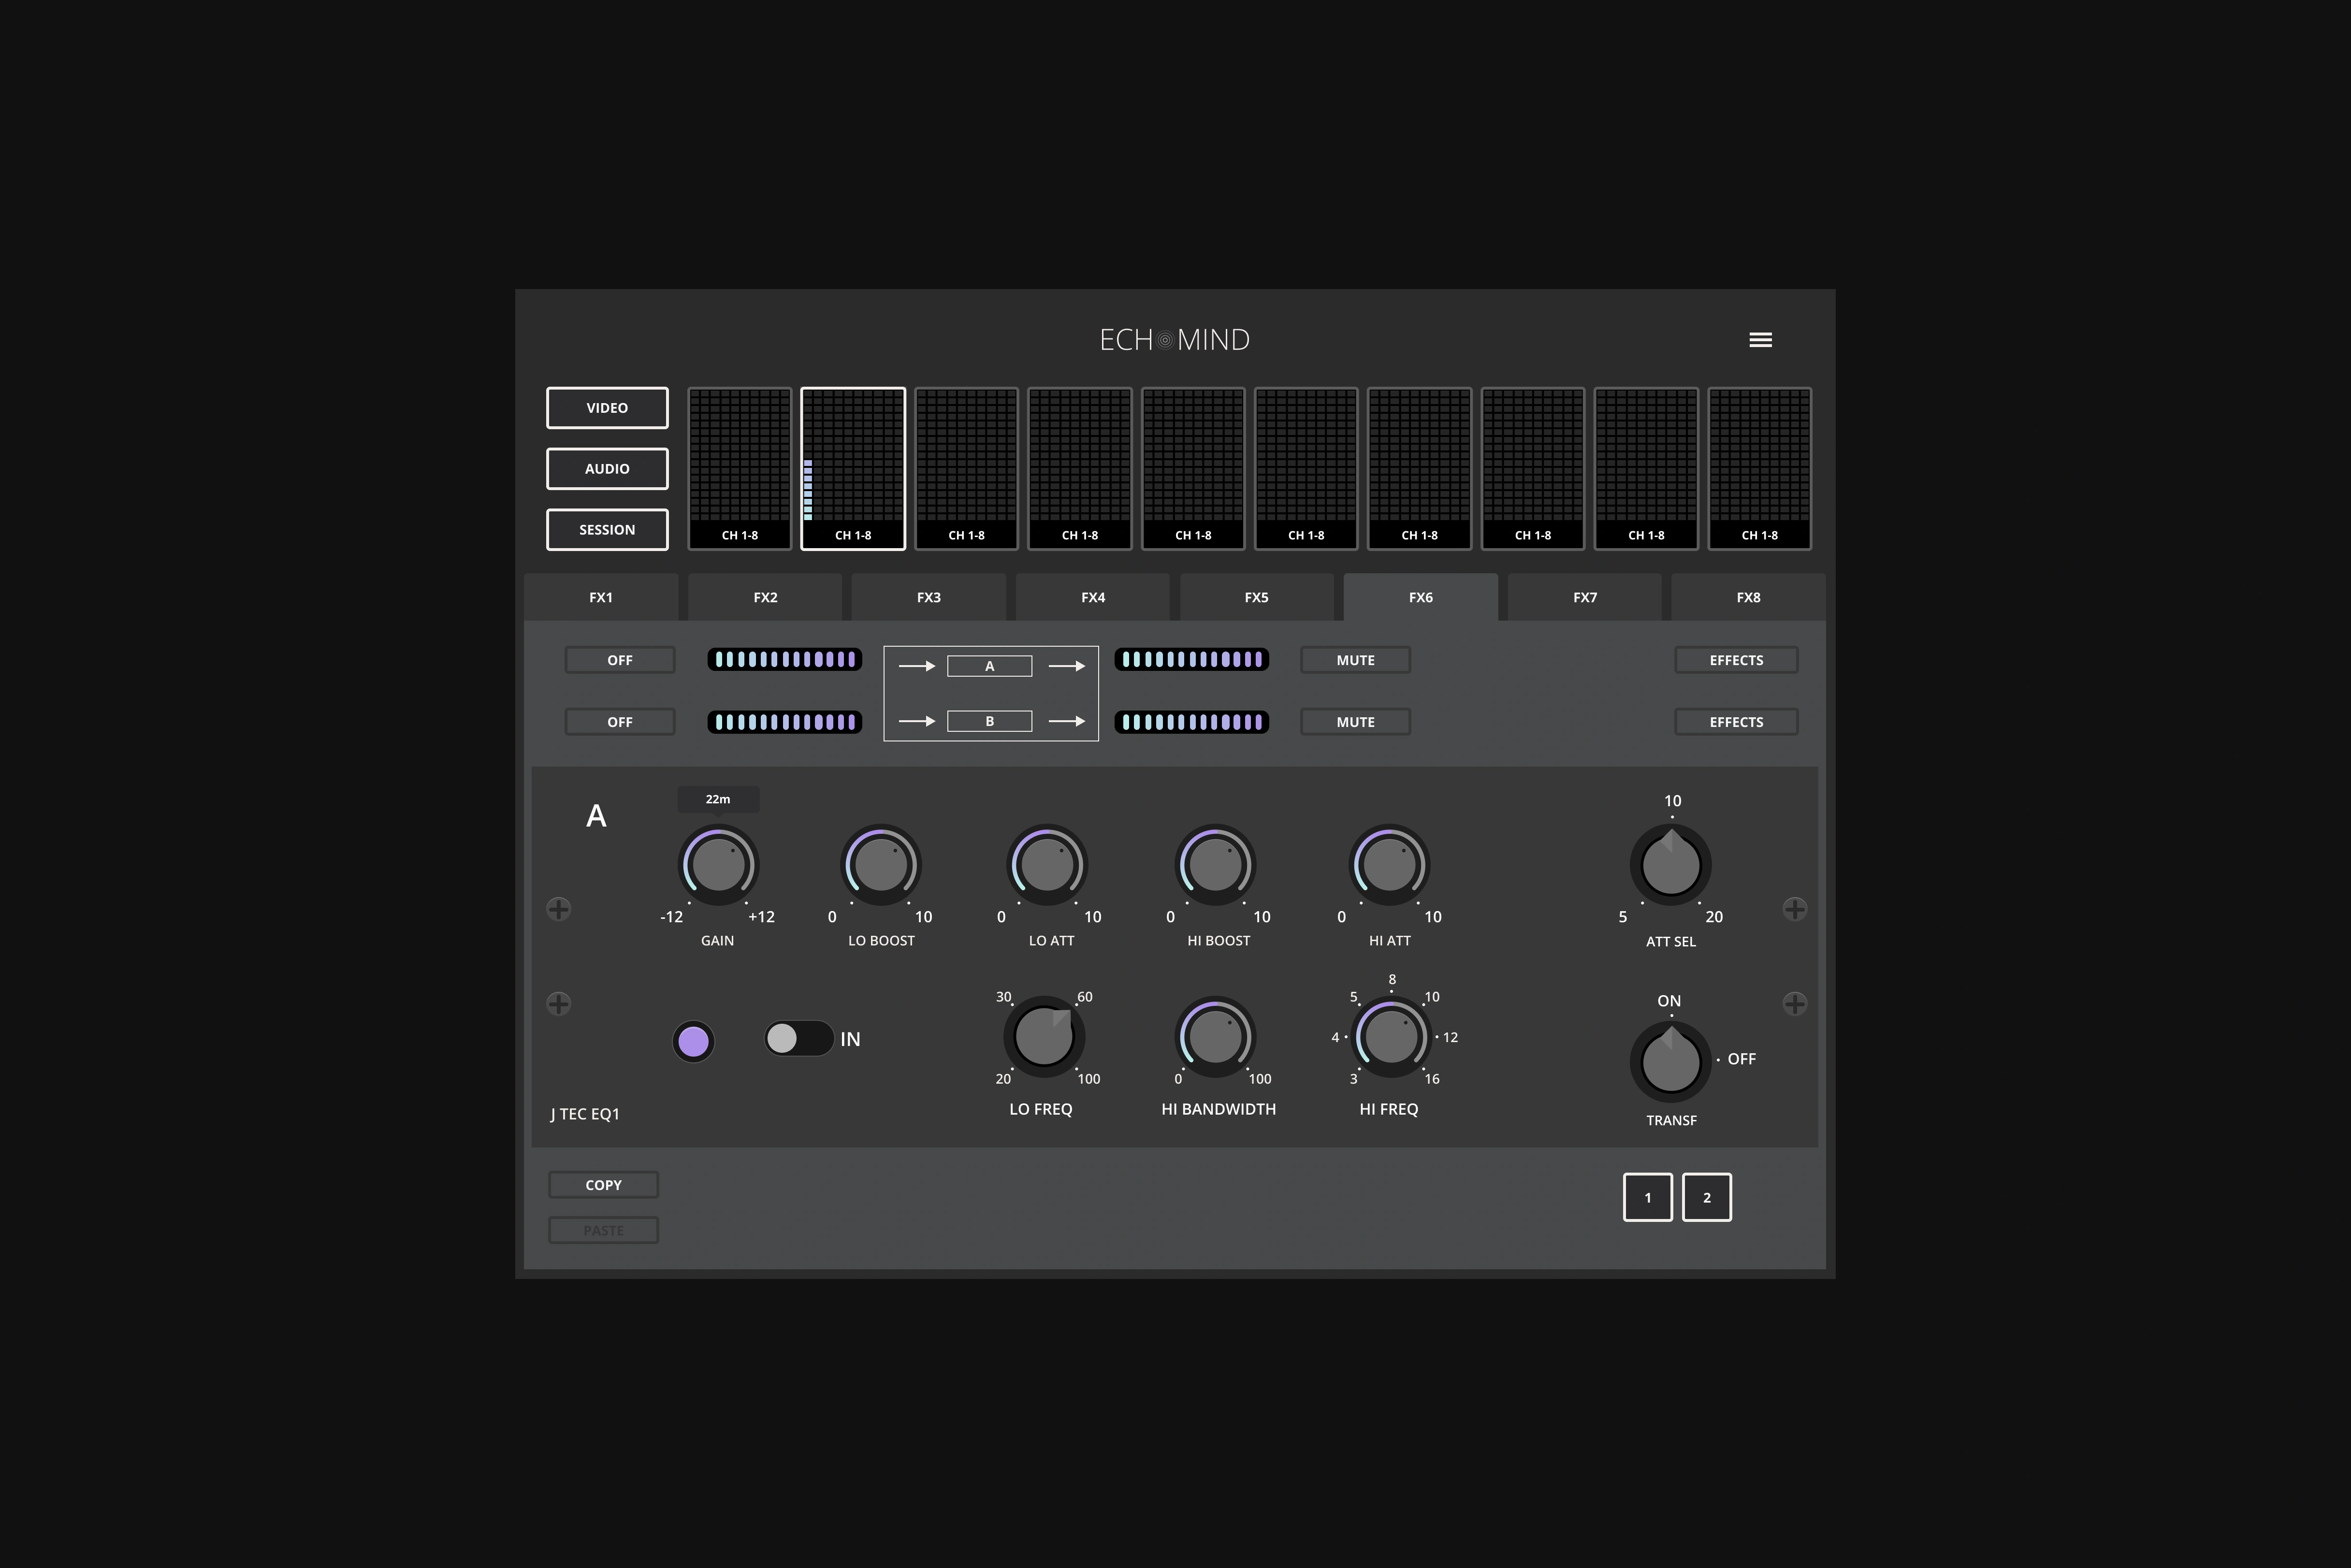This screenshot has height=1568, width=2351.
Task: Toggle the bottom OFF button
Action: pyautogui.click(x=620, y=722)
